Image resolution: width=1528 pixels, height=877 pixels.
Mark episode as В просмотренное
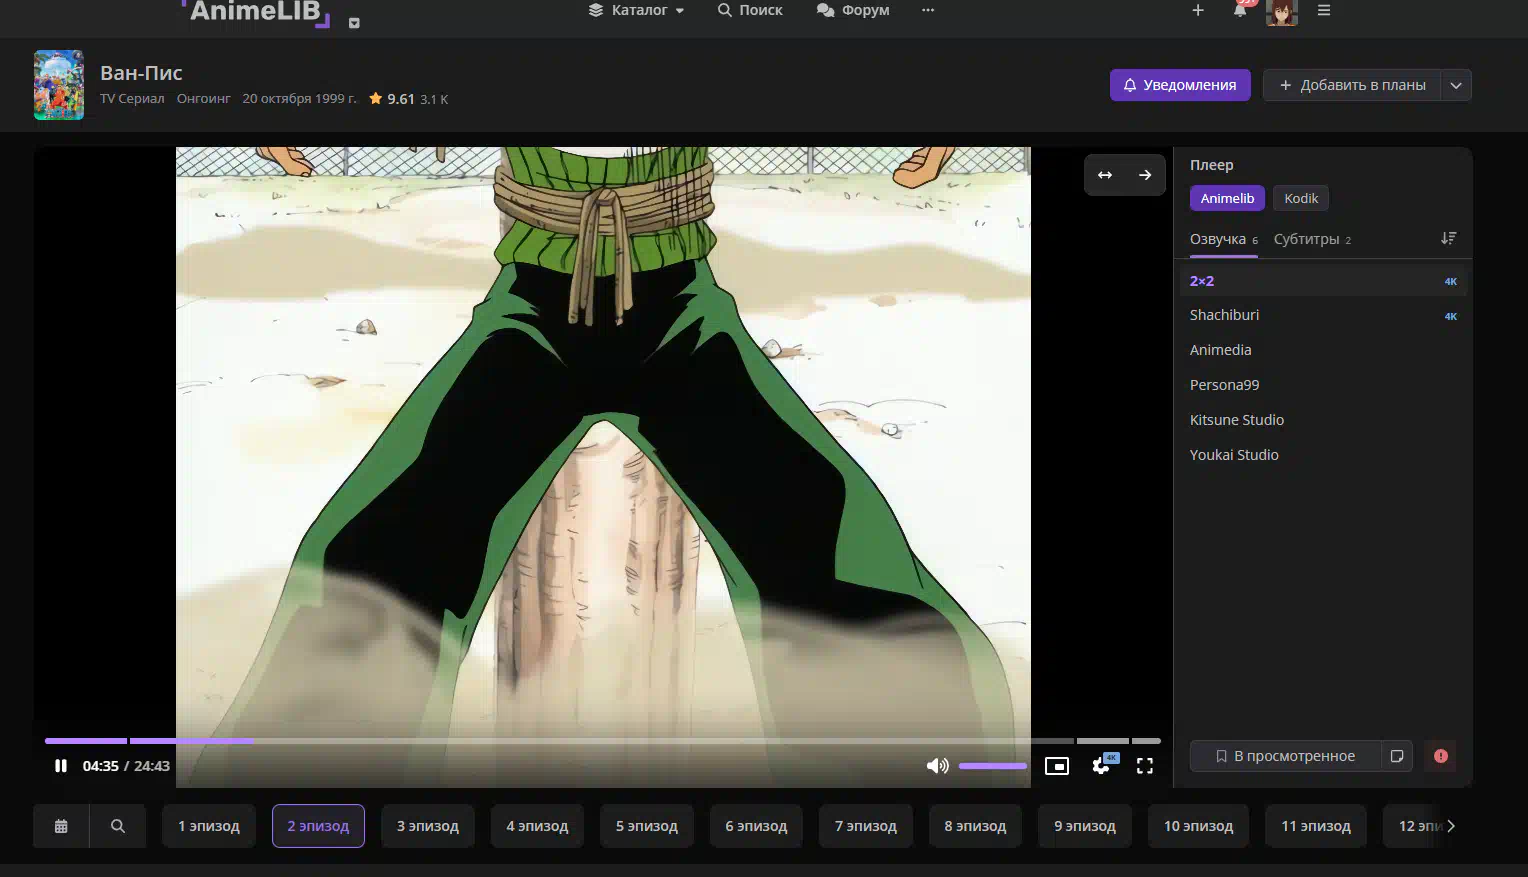click(1285, 756)
